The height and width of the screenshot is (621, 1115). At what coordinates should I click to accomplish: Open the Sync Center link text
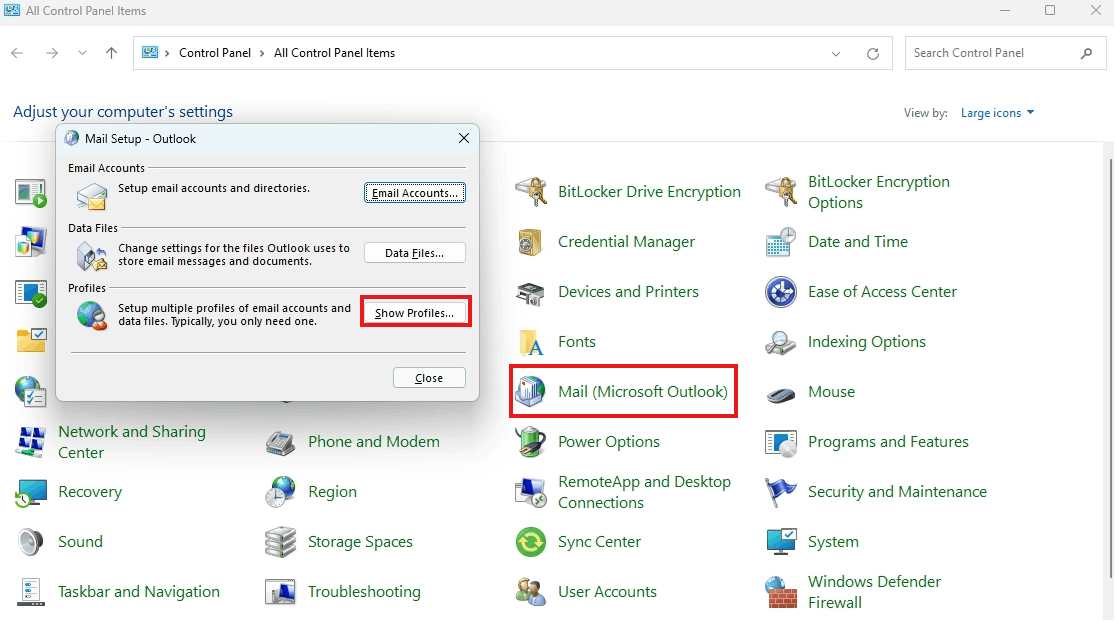click(x=599, y=542)
